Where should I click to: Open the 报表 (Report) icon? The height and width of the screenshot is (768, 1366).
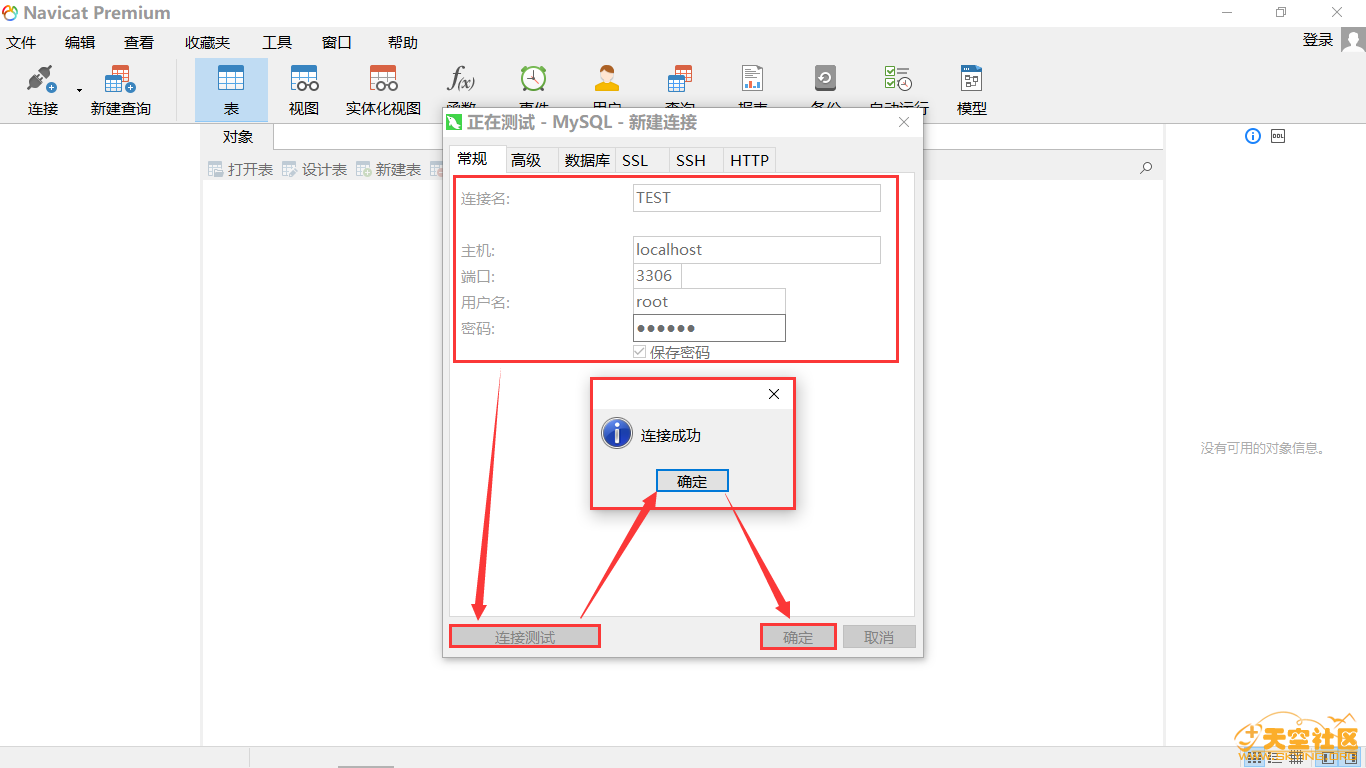point(751,78)
